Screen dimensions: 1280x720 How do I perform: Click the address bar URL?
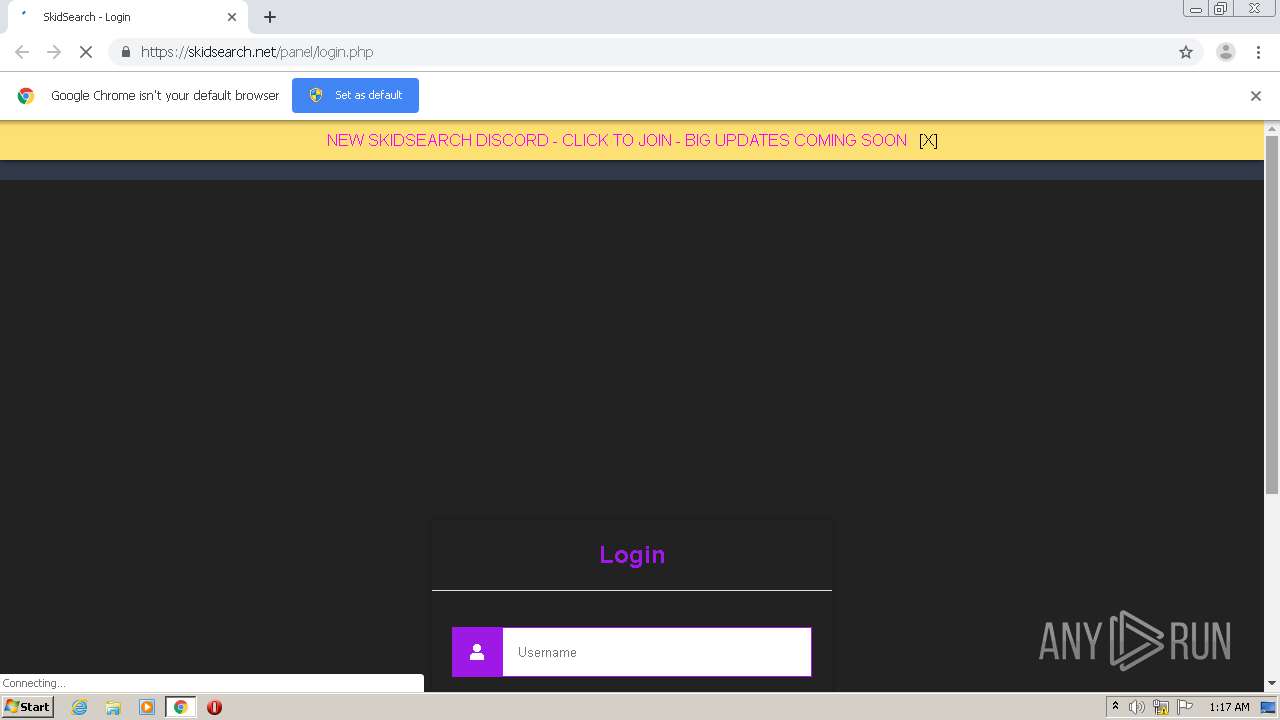click(x=257, y=52)
